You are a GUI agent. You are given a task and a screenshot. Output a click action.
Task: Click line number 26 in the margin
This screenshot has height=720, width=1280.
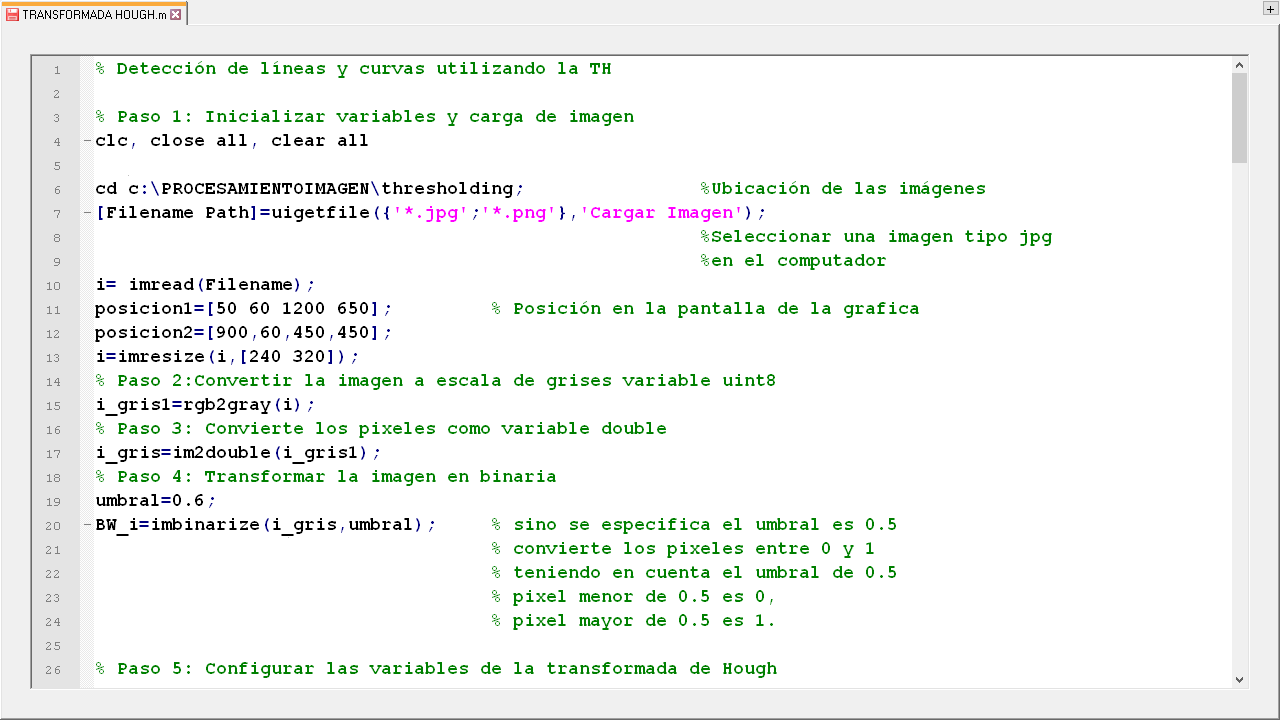[54, 669]
